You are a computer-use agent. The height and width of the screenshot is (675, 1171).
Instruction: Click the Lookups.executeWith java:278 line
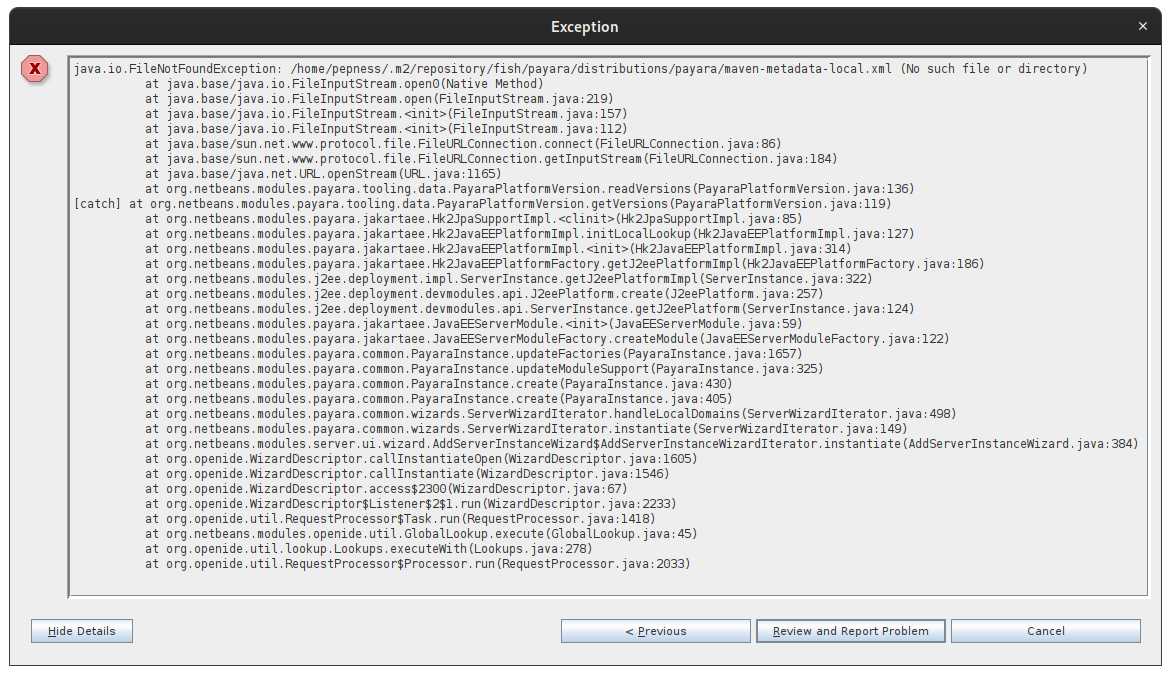tap(369, 548)
